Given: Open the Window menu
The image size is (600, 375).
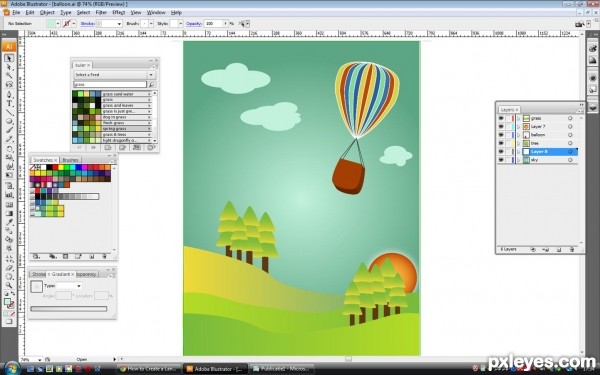Looking at the screenshot, I should pos(156,13).
